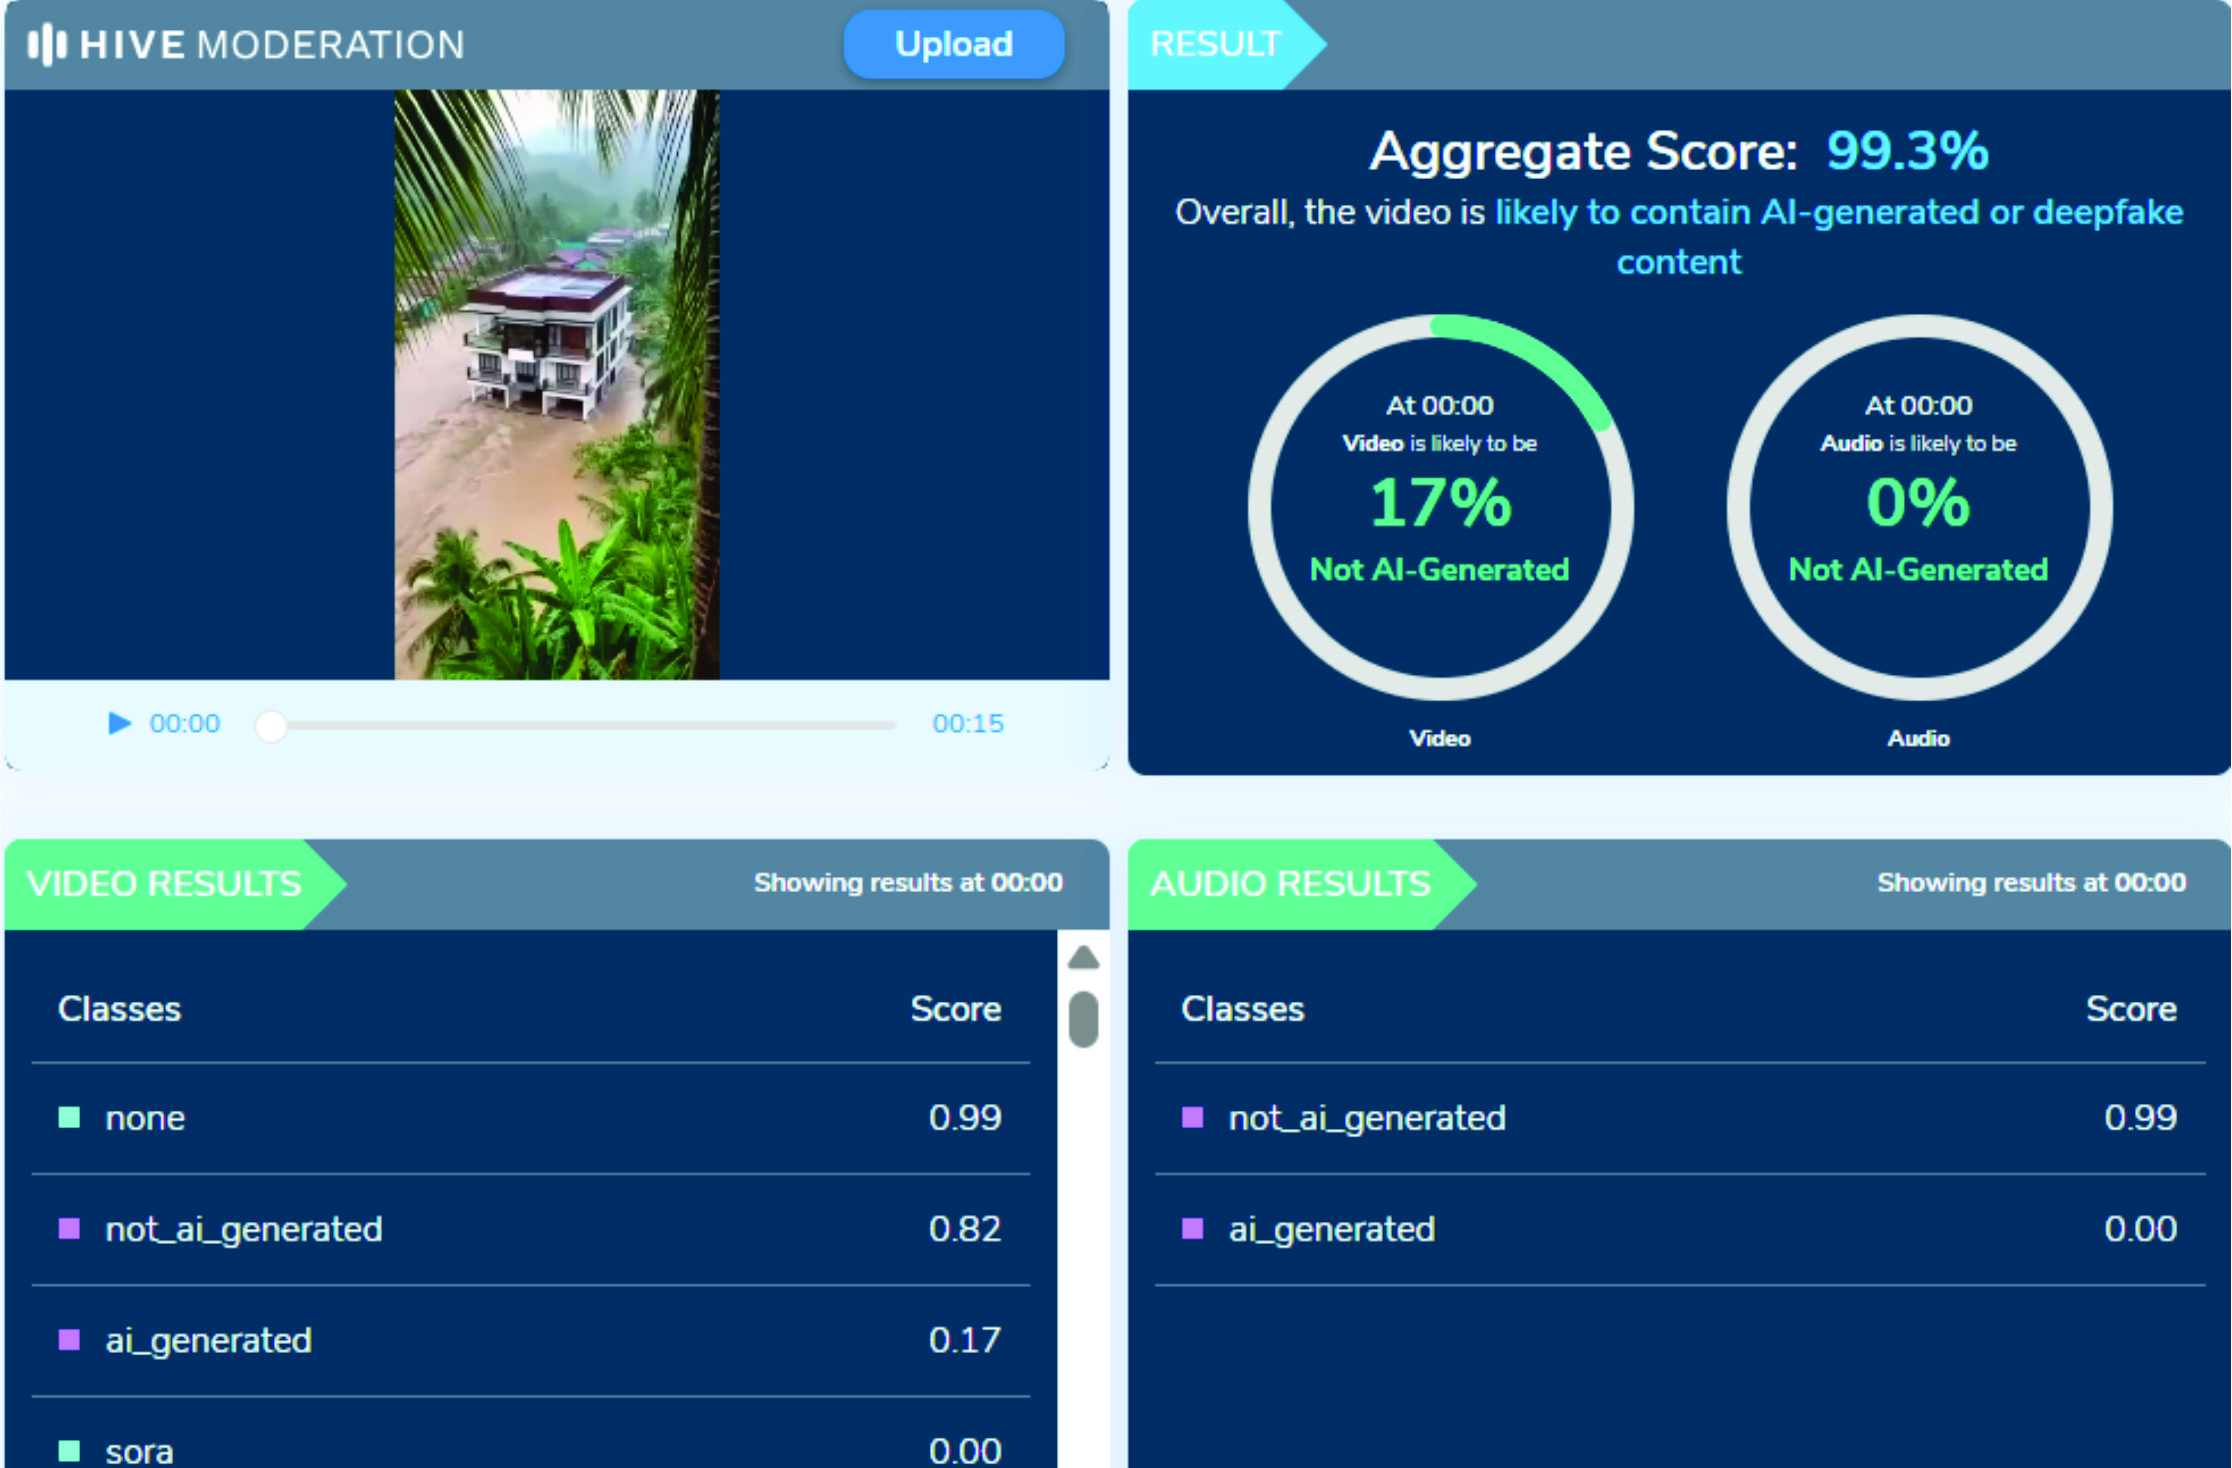Viewport: 2232px width, 1468px height.
Task: Click the green swatch beside 'none' class
Action: click(69, 1117)
